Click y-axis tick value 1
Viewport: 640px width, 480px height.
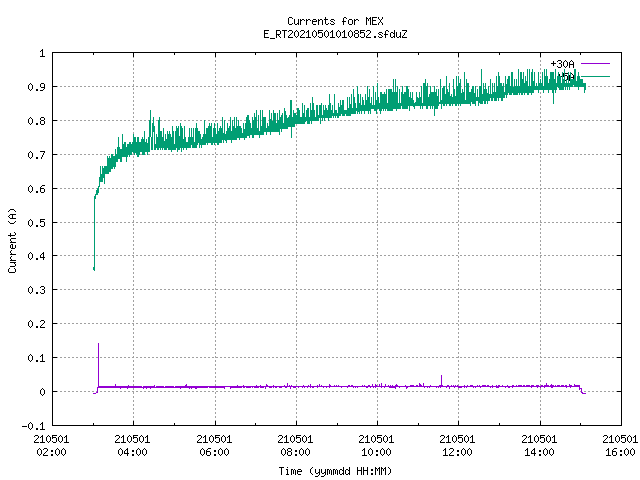[x=42, y=53]
